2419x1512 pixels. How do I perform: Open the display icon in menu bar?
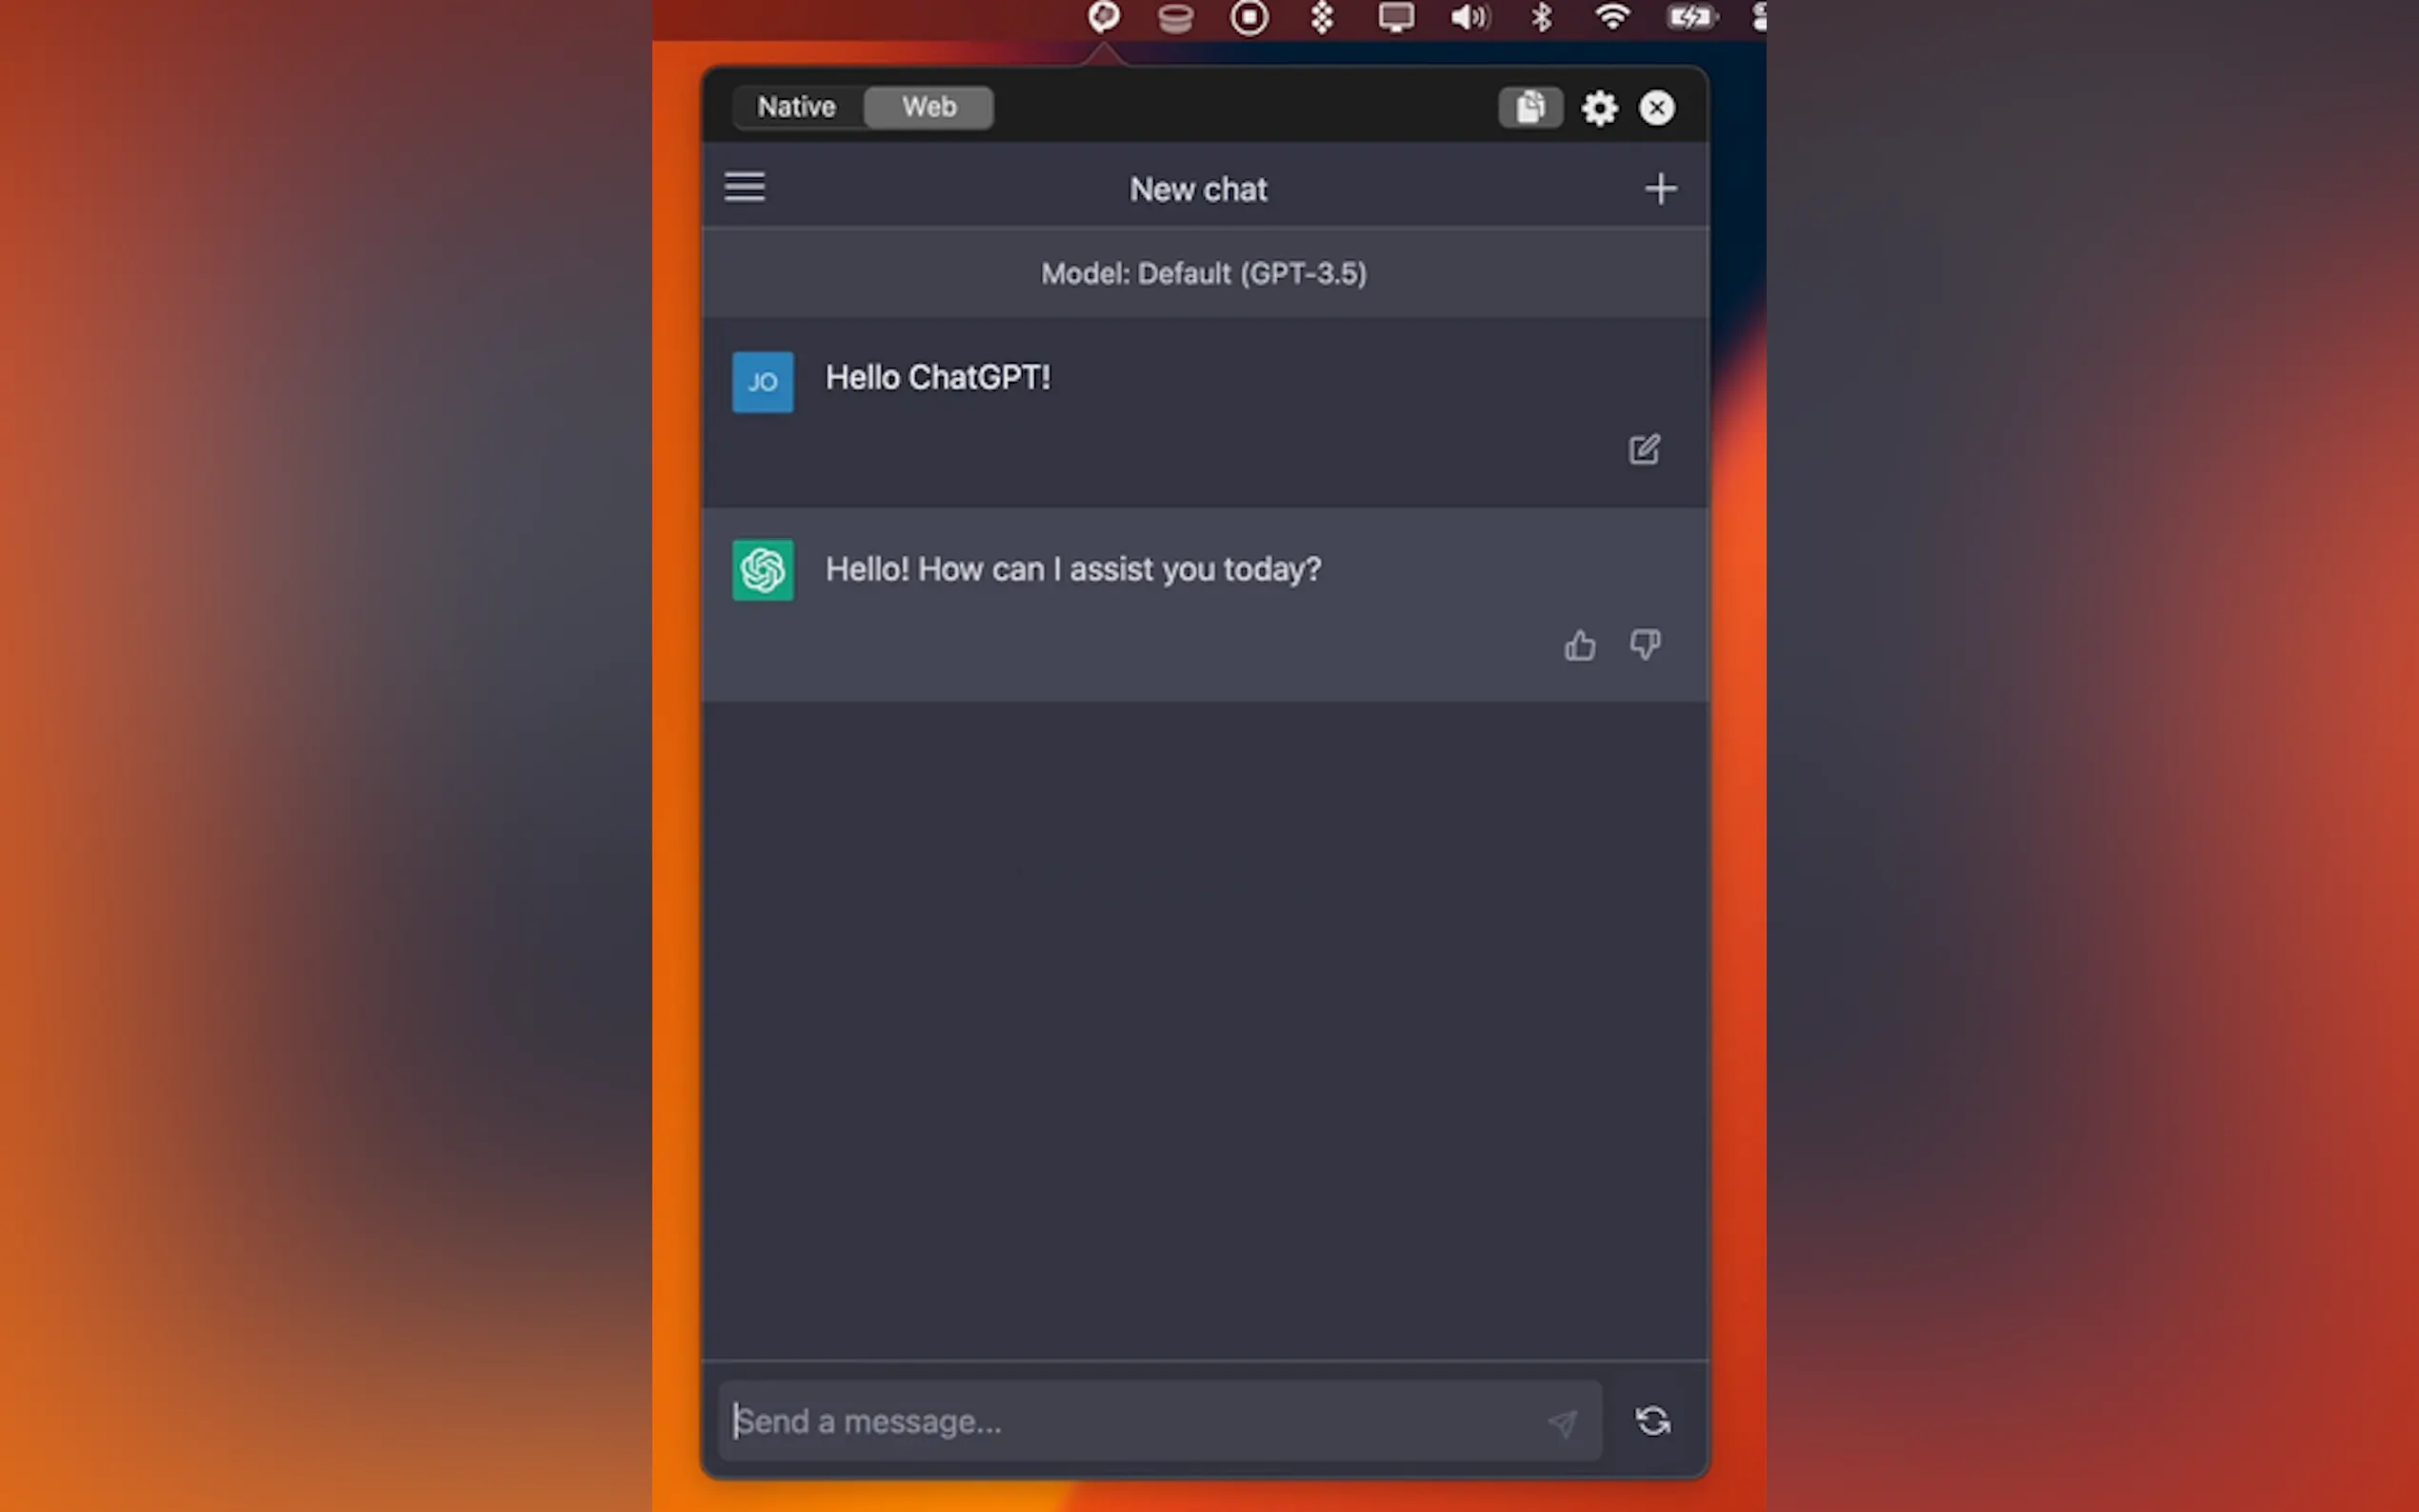click(x=1396, y=17)
